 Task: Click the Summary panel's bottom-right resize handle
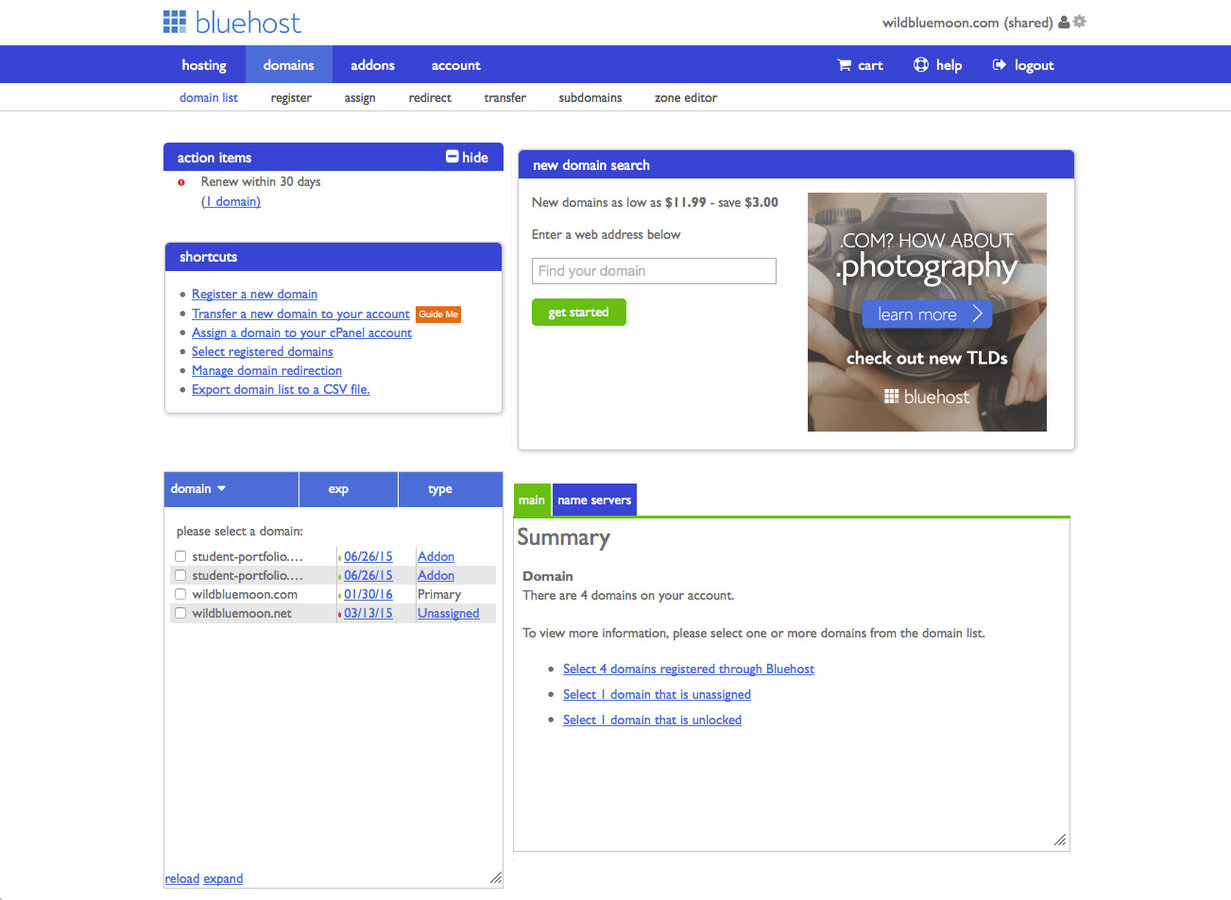[x=1060, y=840]
